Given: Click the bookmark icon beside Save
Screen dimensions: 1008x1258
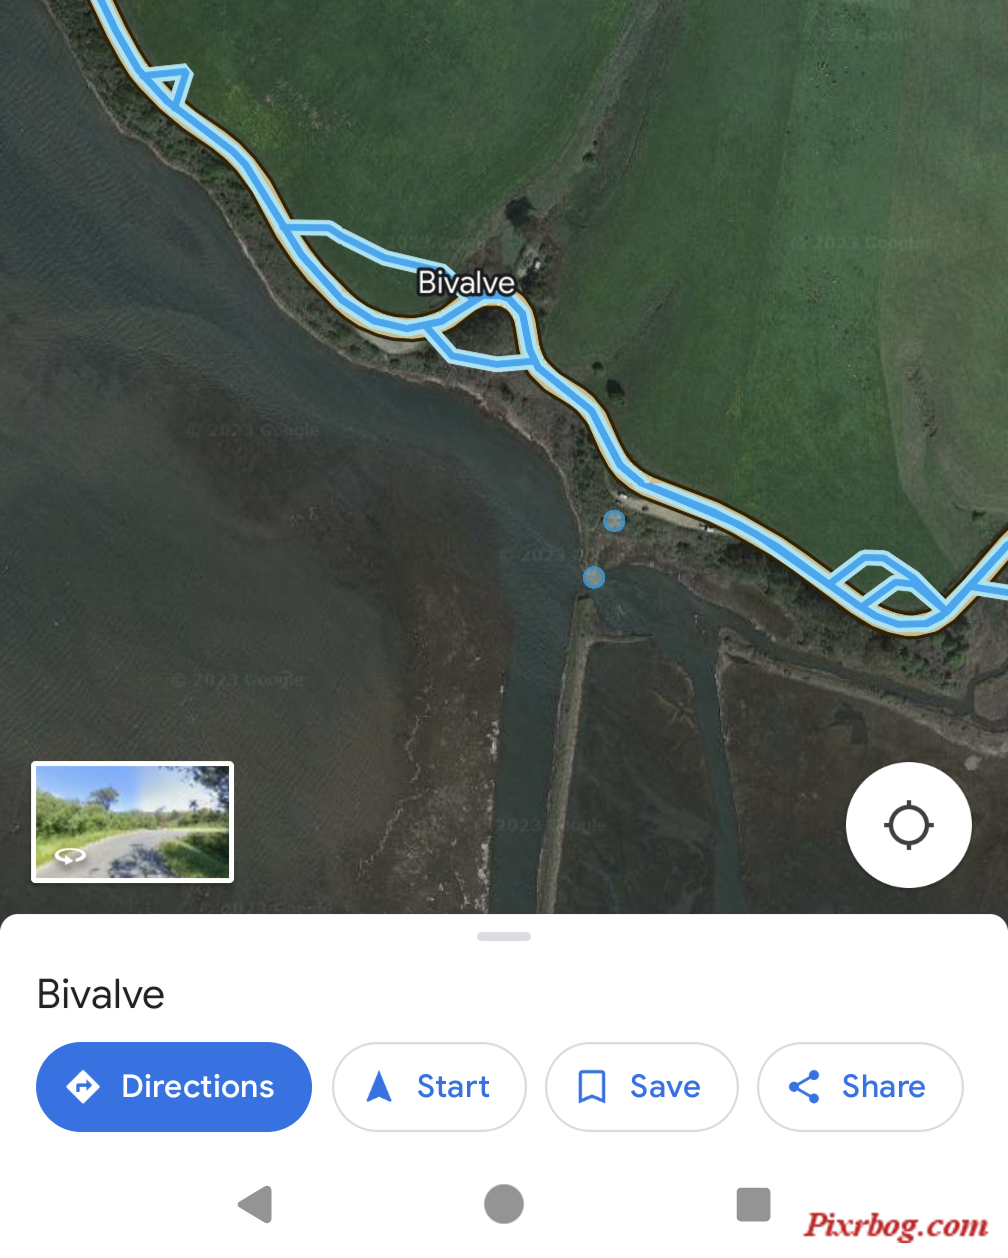Looking at the screenshot, I should [x=592, y=1087].
